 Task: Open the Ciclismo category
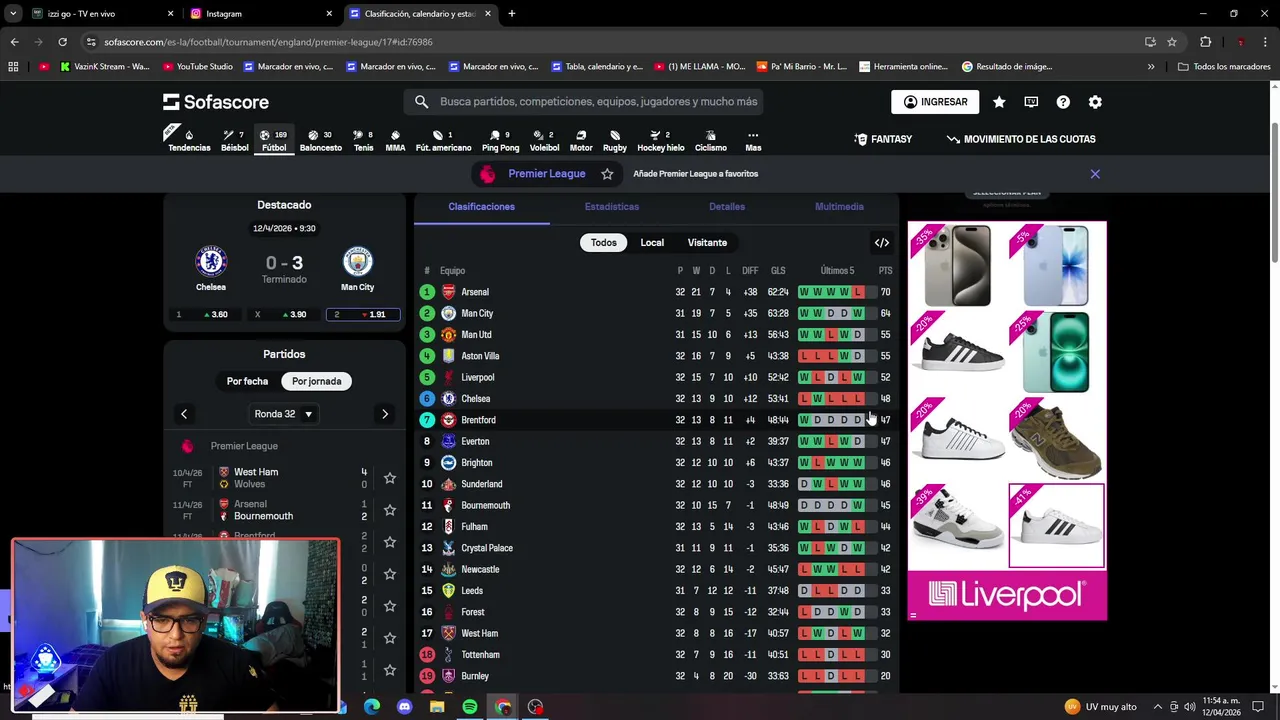tap(711, 141)
